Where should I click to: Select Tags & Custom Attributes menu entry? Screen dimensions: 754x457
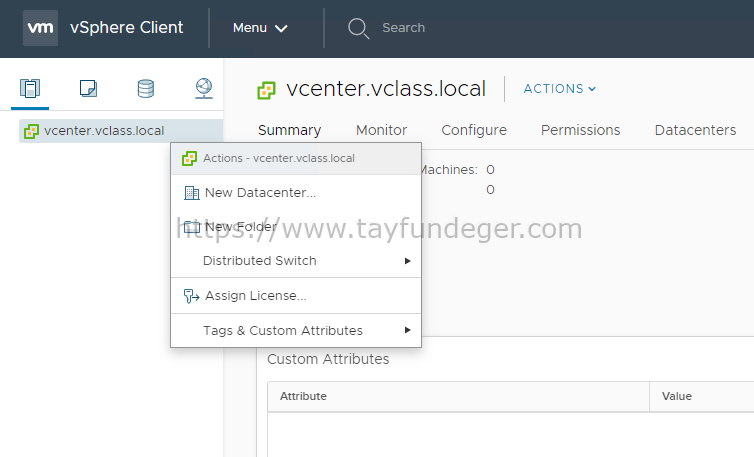(x=296, y=330)
